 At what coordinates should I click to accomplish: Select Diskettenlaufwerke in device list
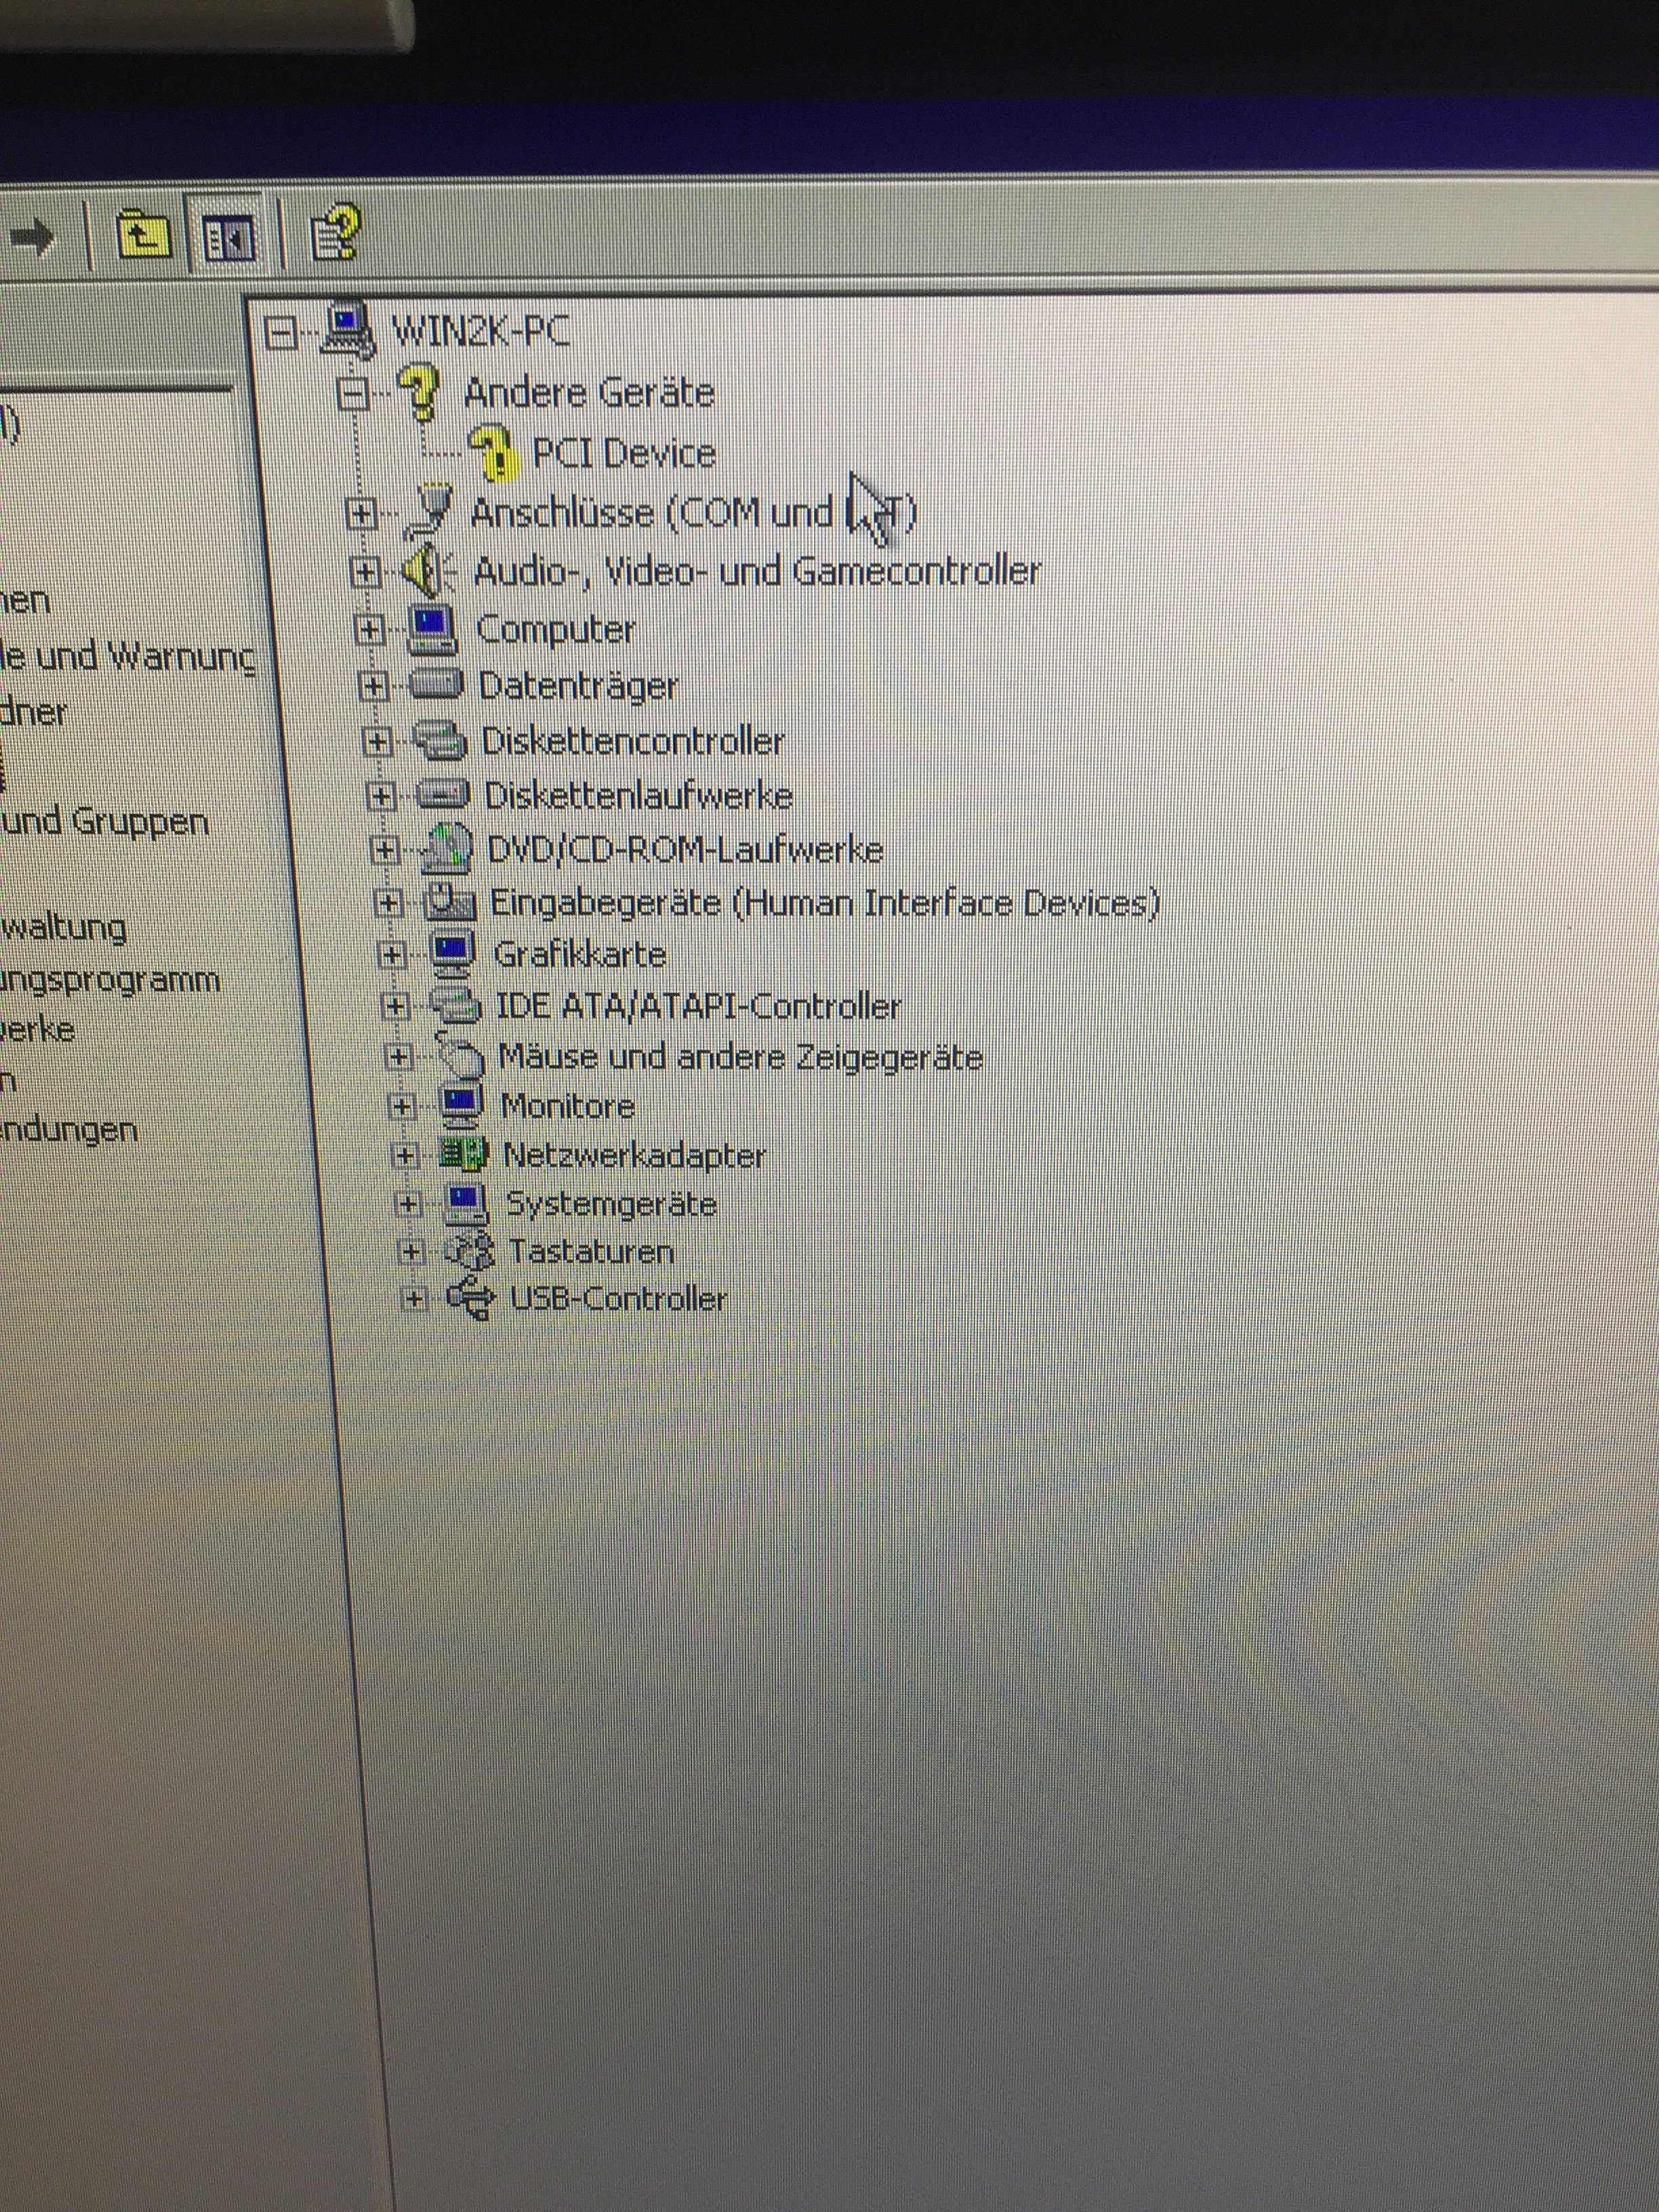(x=638, y=796)
